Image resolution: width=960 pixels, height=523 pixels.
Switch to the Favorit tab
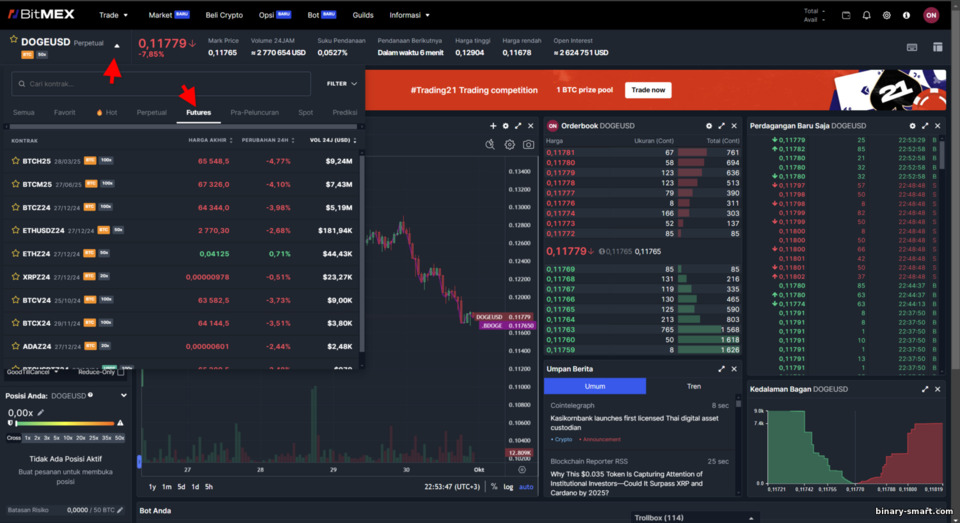point(64,113)
